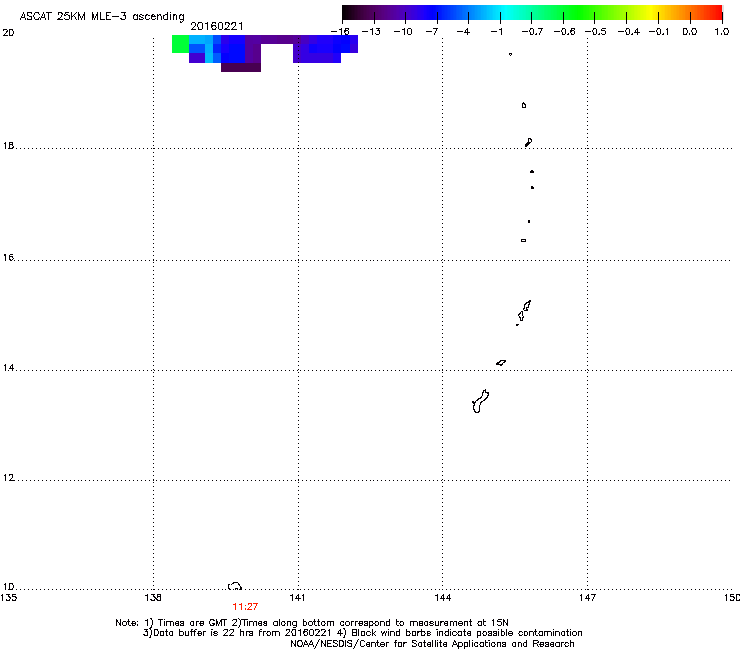Click the Guam island outline
The image size is (740, 650).
click(x=480, y=402)
